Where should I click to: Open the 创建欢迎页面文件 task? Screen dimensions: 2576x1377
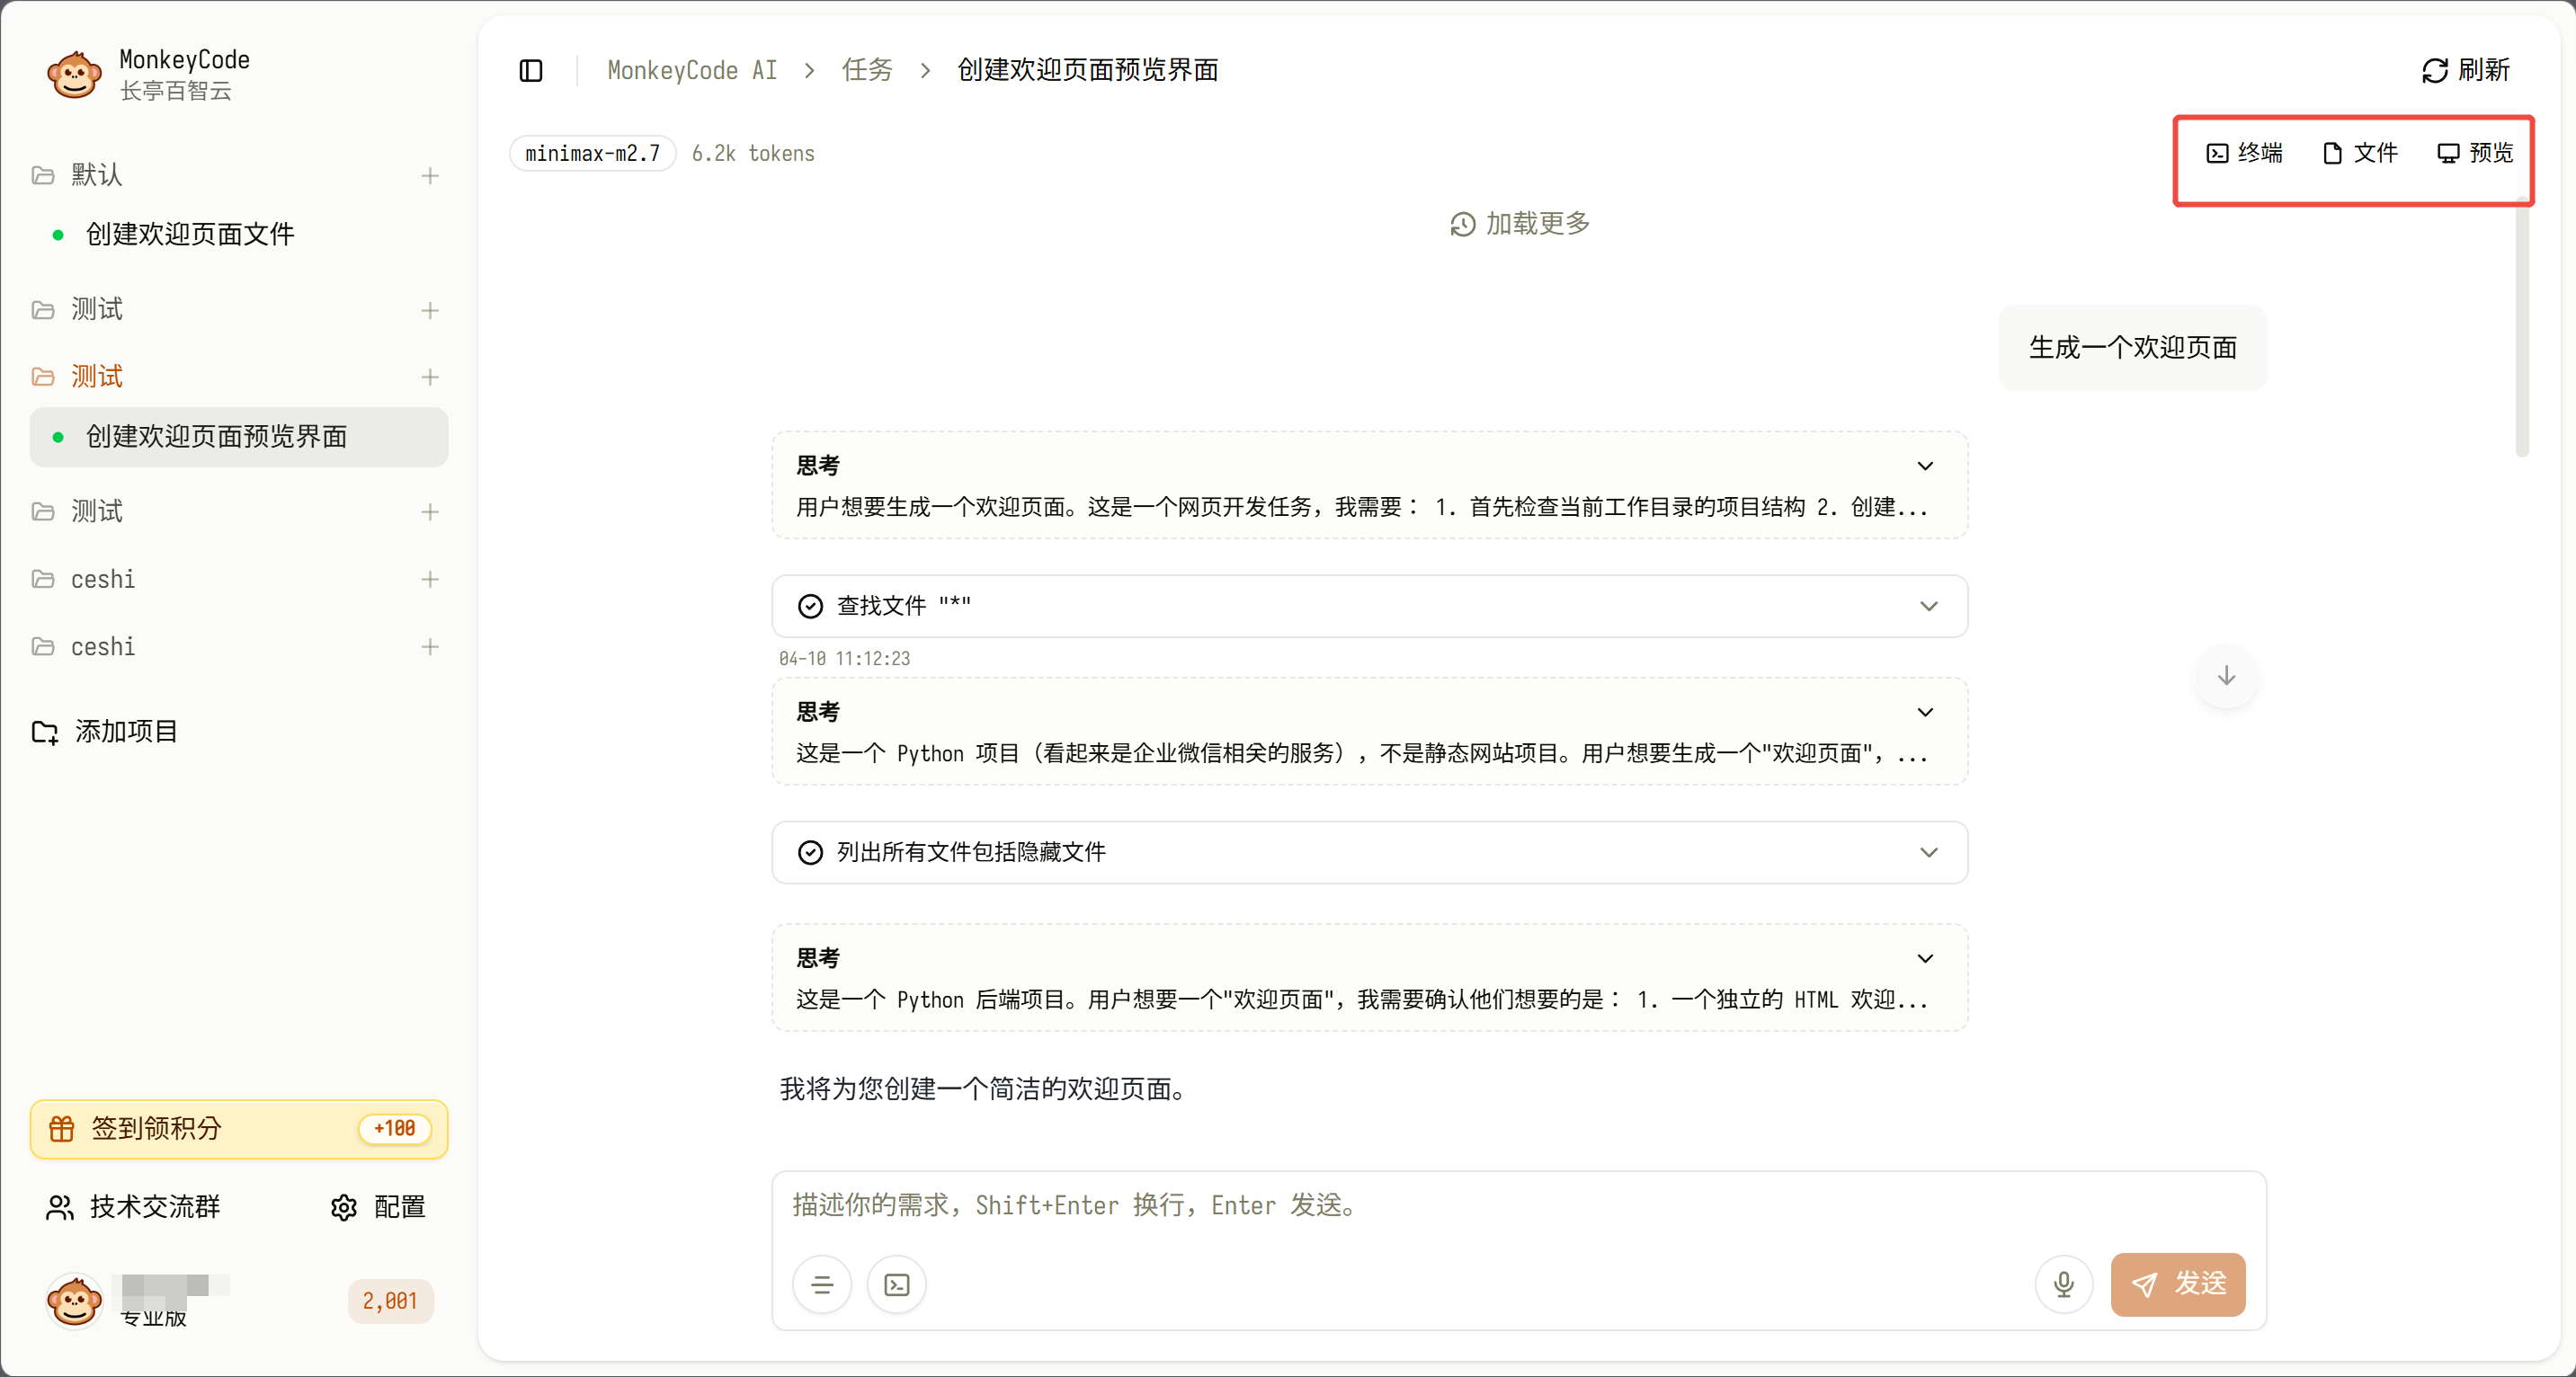click(x=190, y=234)
